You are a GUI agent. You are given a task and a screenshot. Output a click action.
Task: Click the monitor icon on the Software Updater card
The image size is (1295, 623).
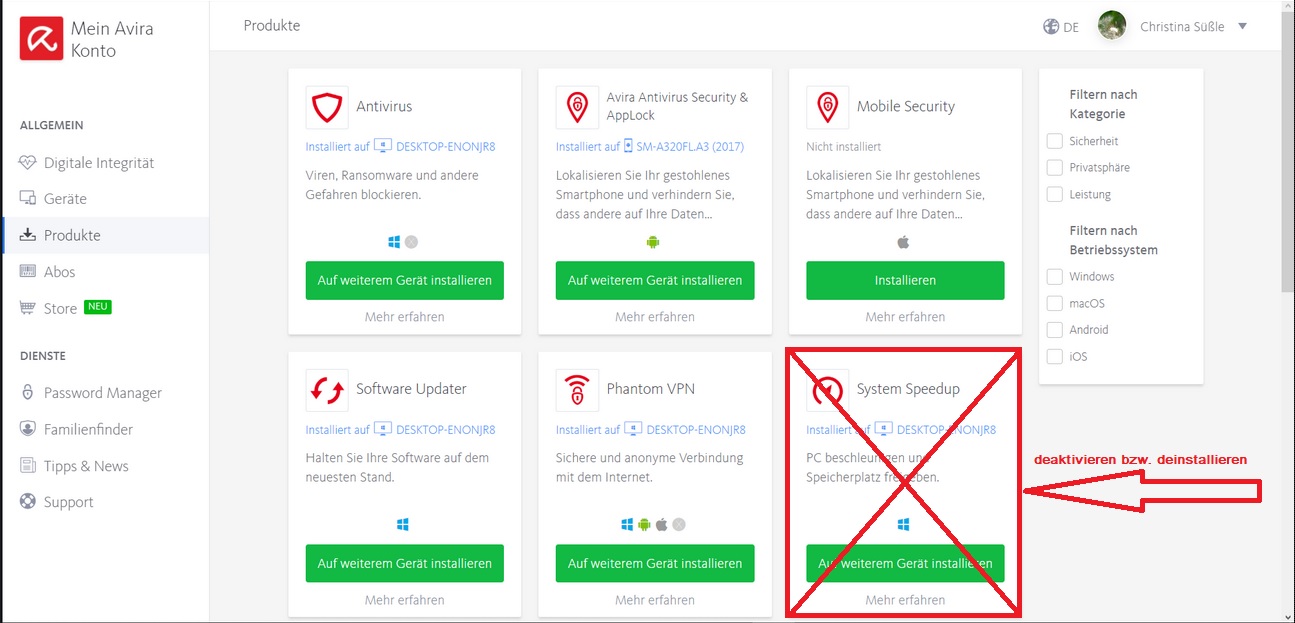point(383,429)
